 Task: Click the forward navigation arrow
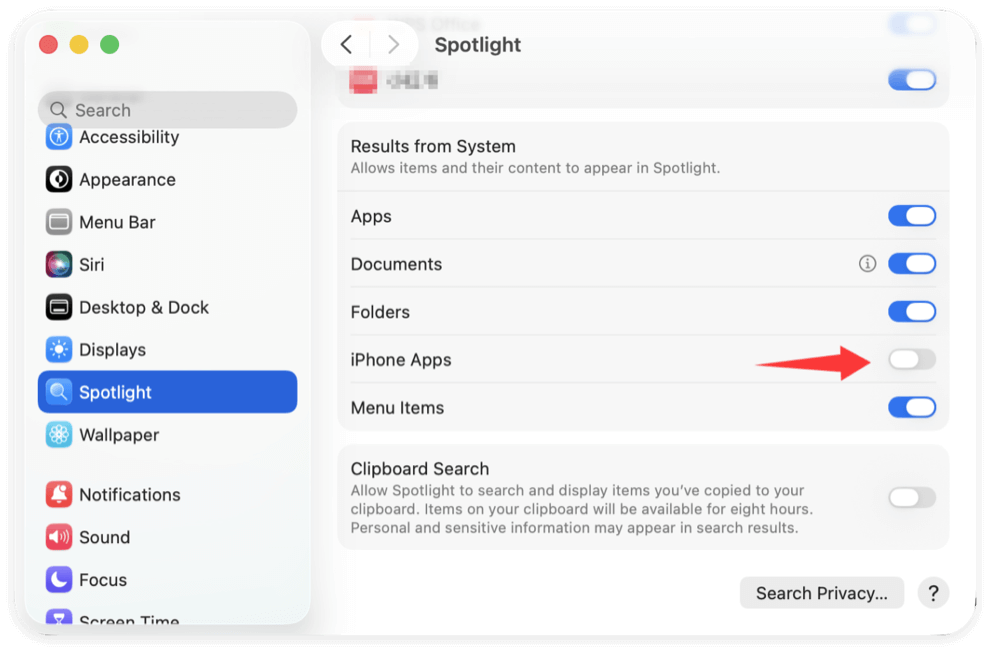tap(392, 44)
